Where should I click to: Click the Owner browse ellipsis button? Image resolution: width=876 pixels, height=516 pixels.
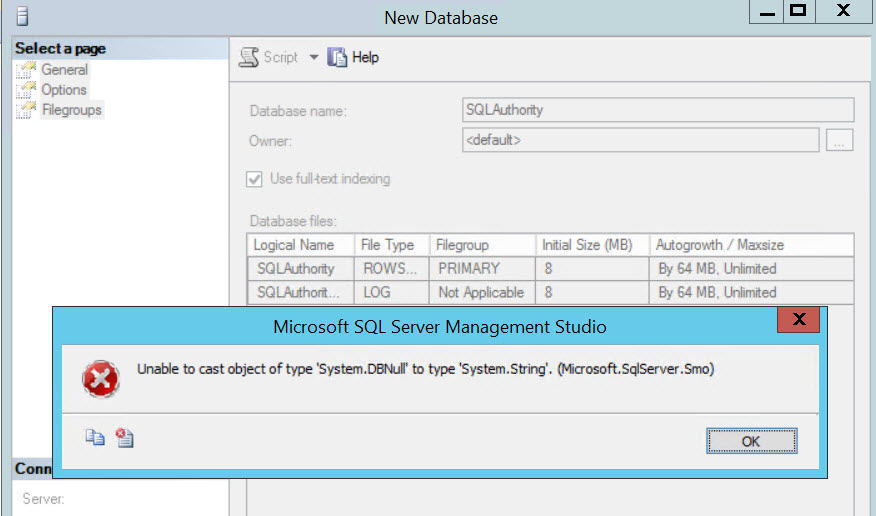[839, 140]
